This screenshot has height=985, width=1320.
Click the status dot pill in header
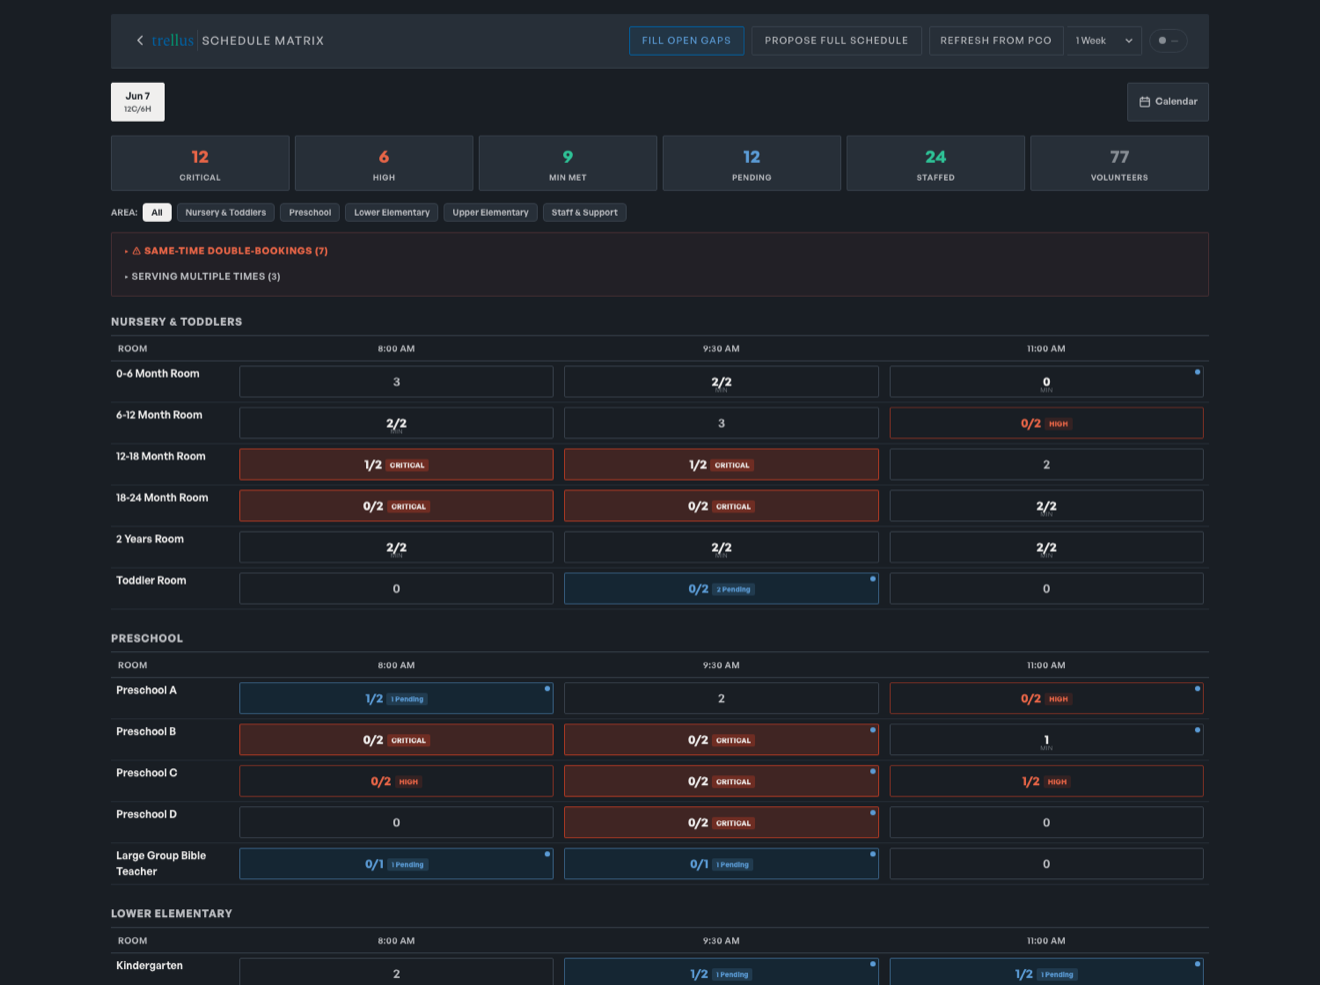[1168, 41]
